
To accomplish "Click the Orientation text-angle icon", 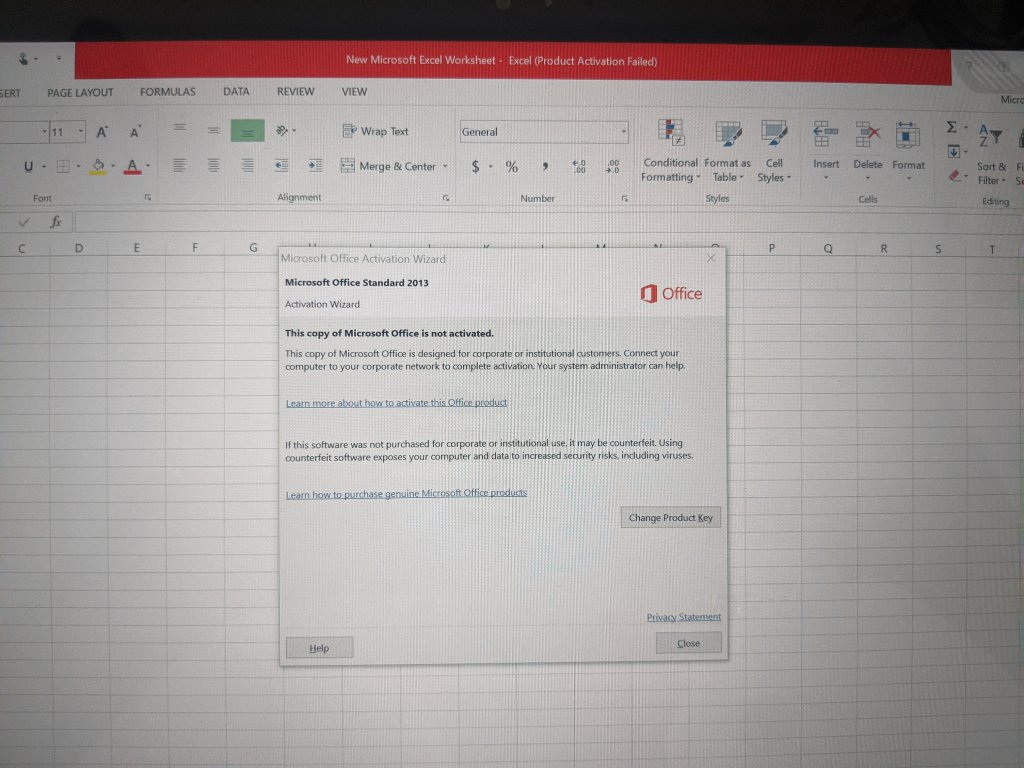I will 282,131.
